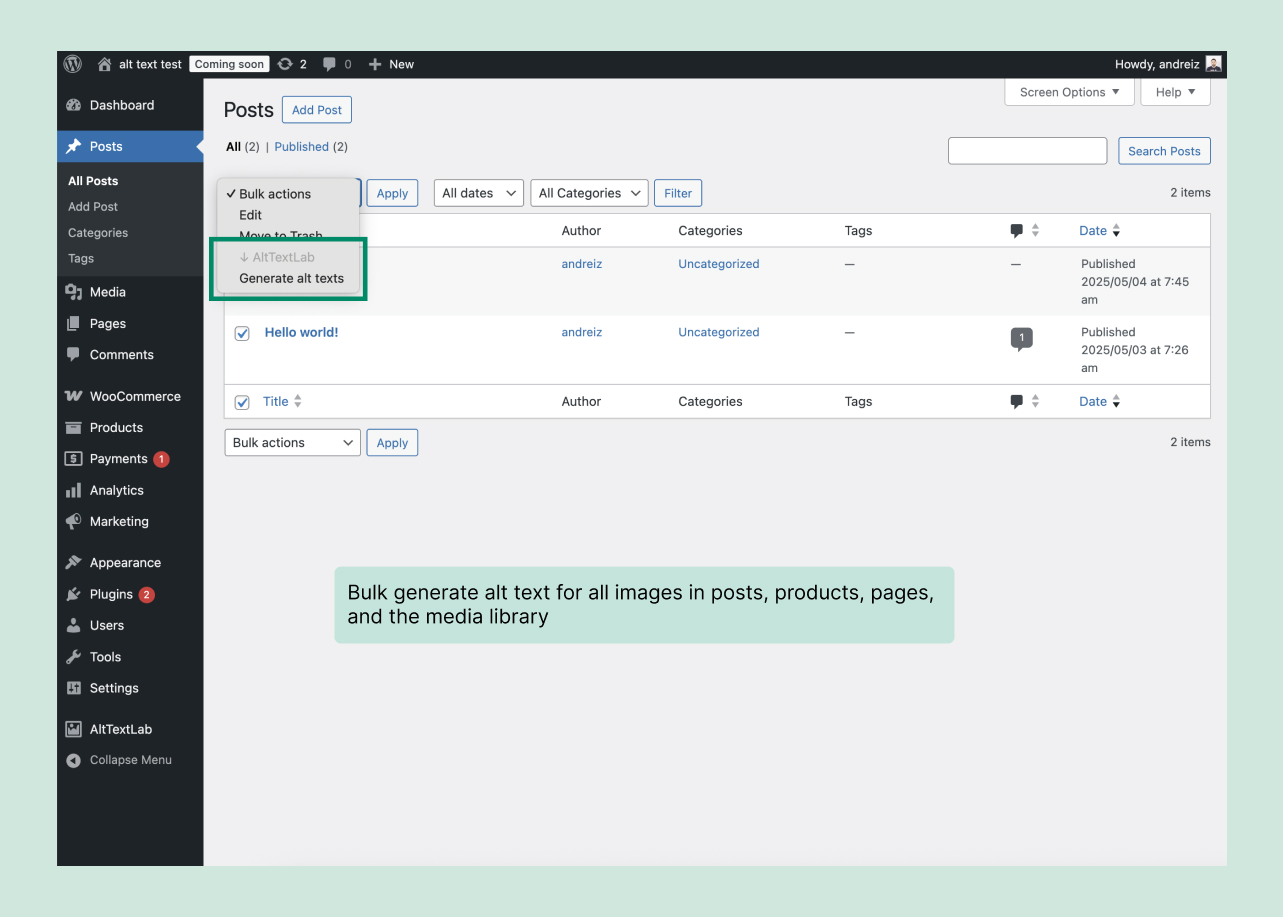
Task: Click the Add Post button
Action: 316,109
